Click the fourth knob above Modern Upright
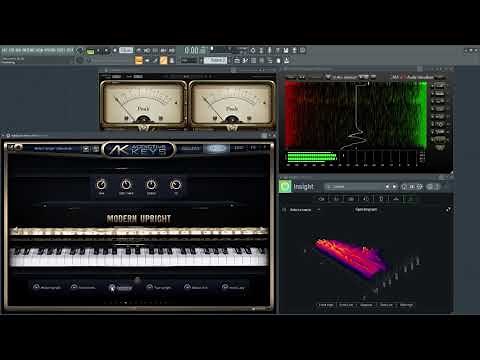 coord(176,184)
